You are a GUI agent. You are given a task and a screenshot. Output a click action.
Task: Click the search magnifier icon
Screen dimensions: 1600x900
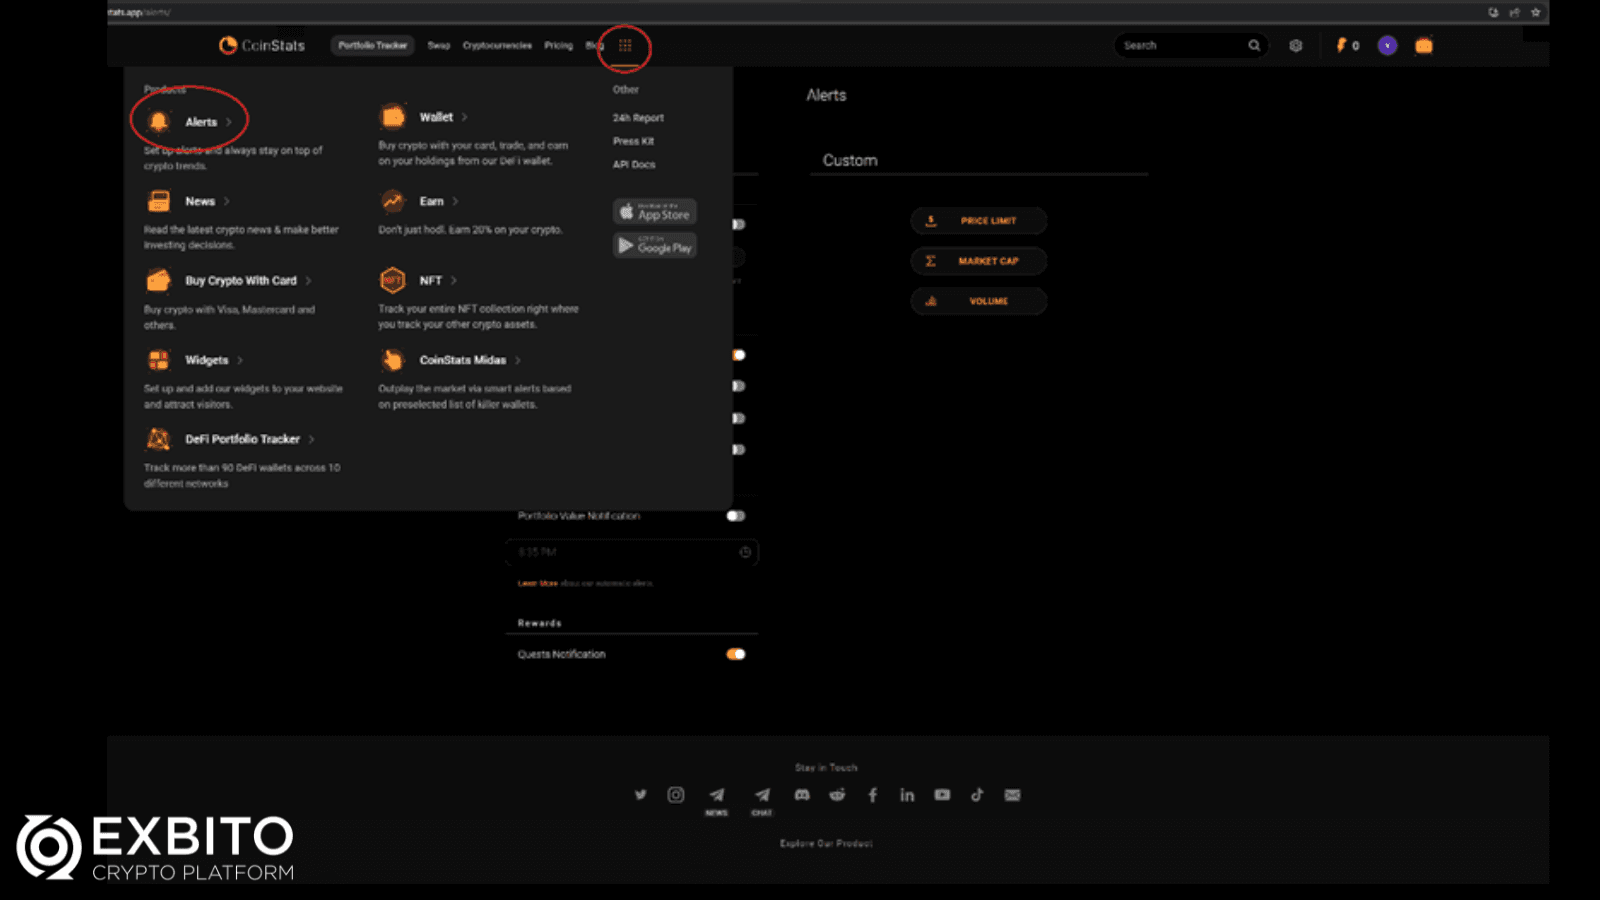coord(1254,45)
